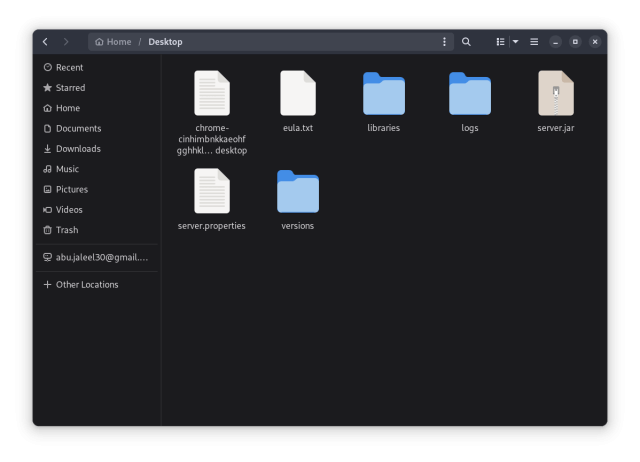Image resolution: width=640 pixels, height=462 pixels.
Task: Select the logs folder icon
Action: tap(469, 93)
